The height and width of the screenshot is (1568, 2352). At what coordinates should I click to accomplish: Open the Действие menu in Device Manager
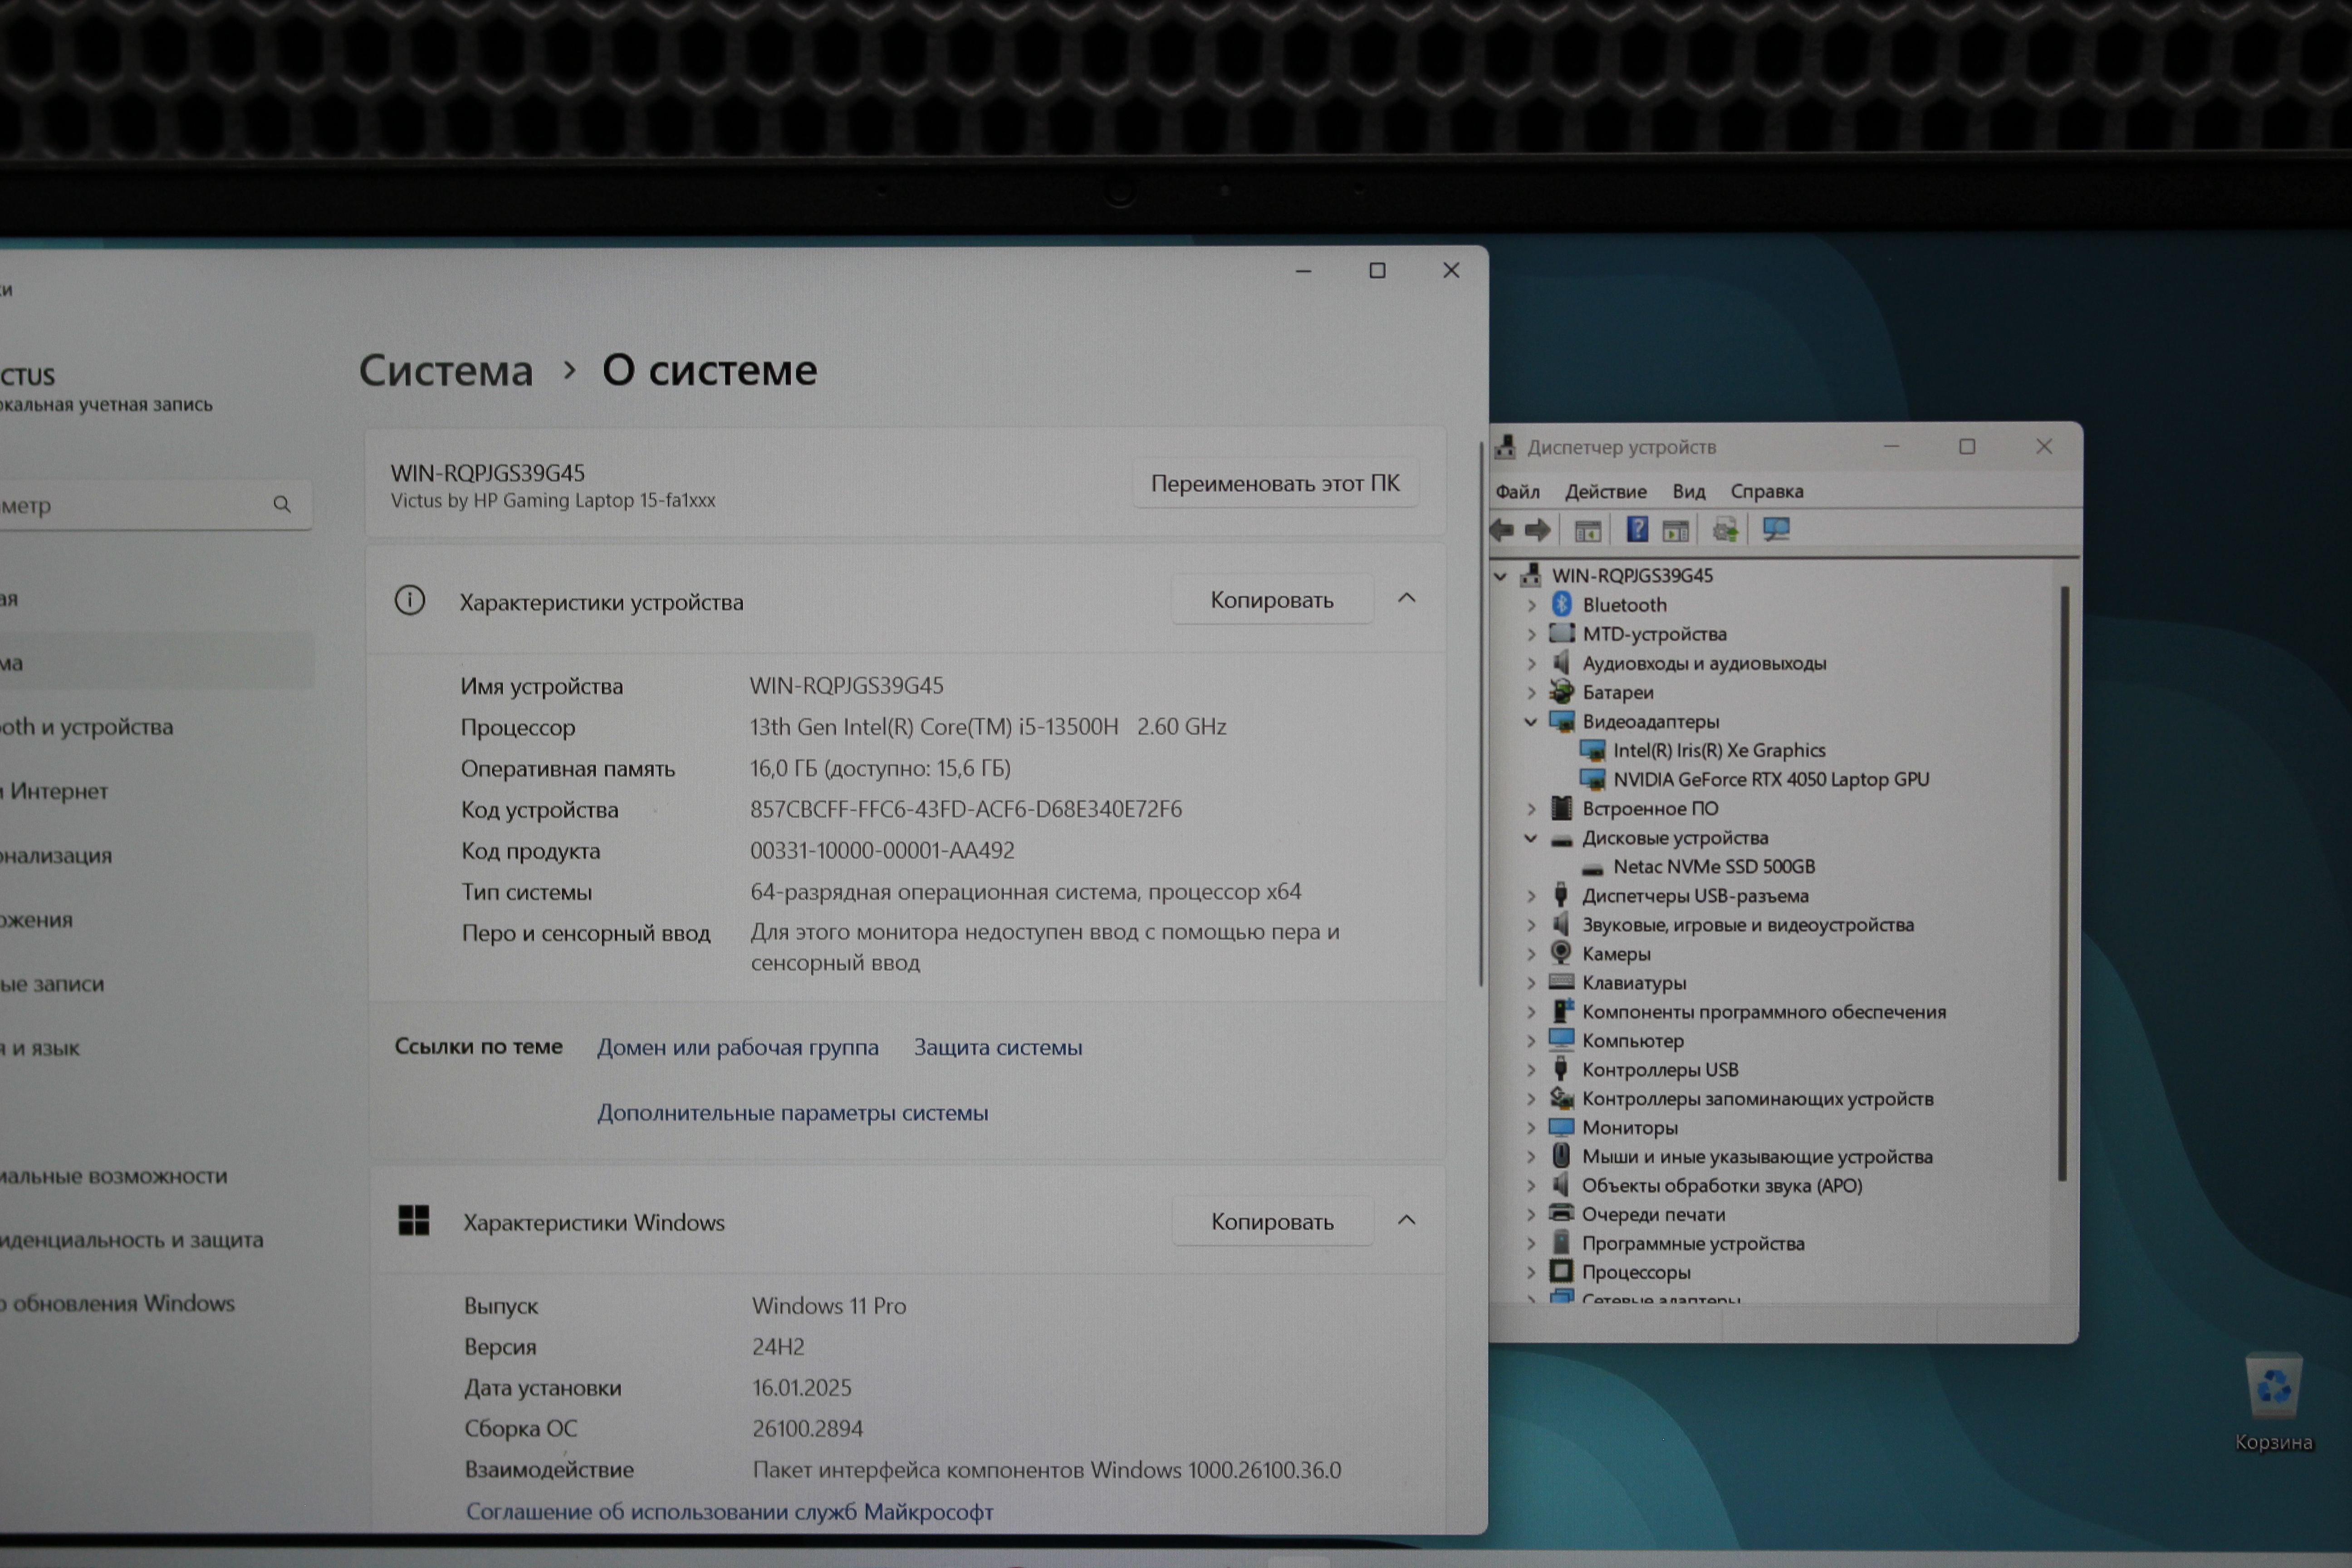[1606, 491]
